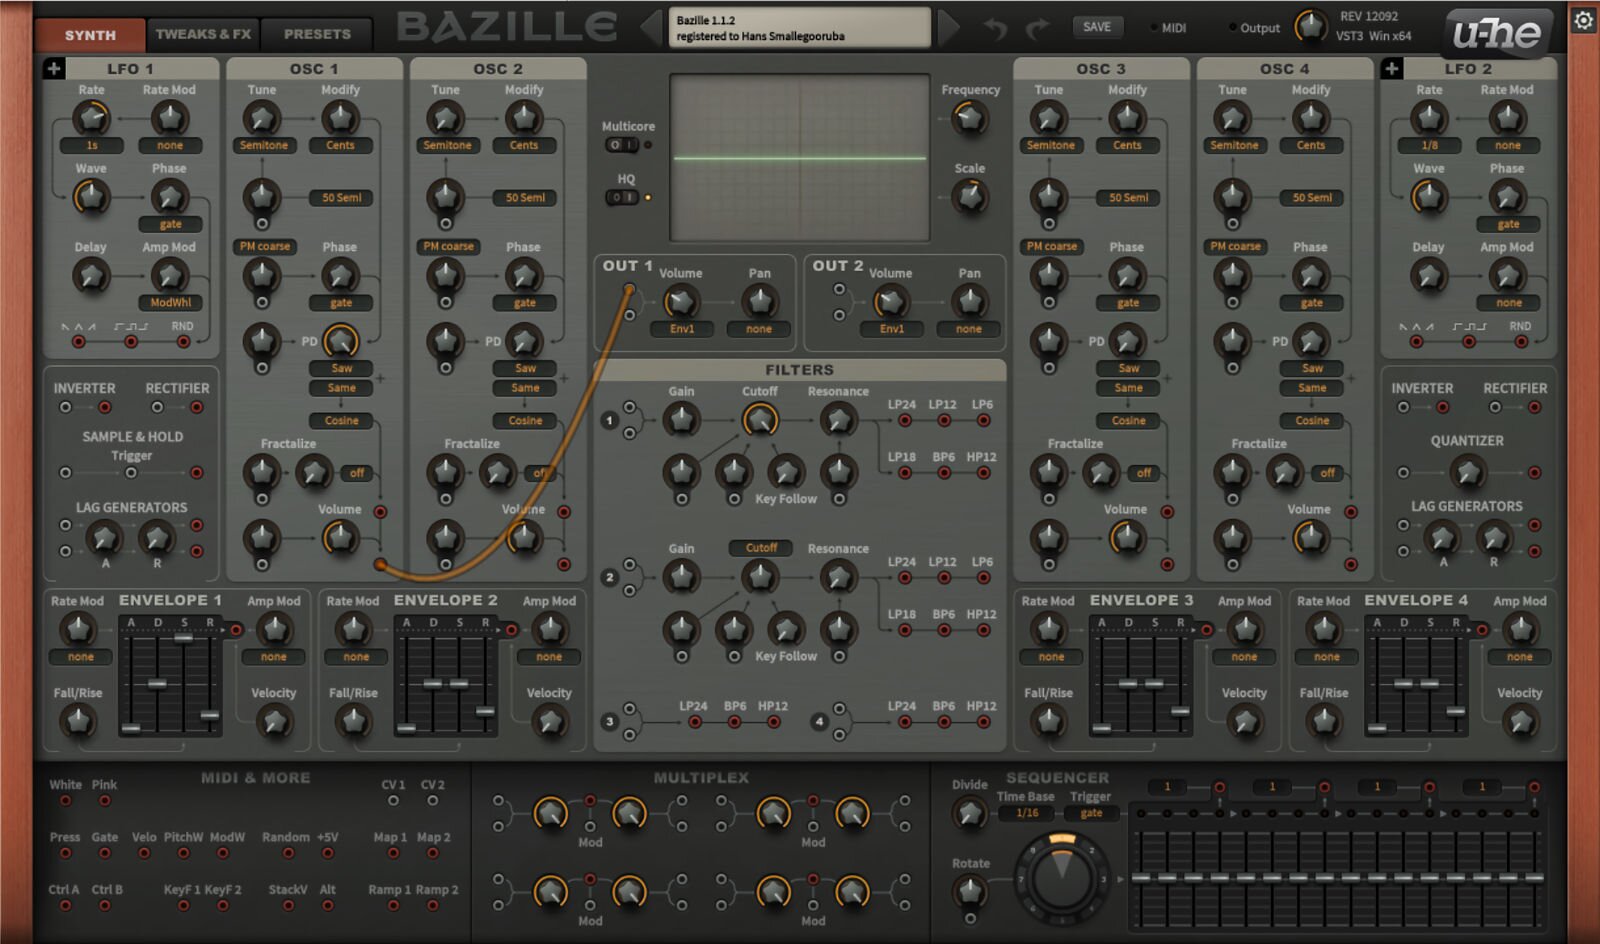Toggle the Multicore switch
The width and height of the screenshot is (1600, 944).
621,145
